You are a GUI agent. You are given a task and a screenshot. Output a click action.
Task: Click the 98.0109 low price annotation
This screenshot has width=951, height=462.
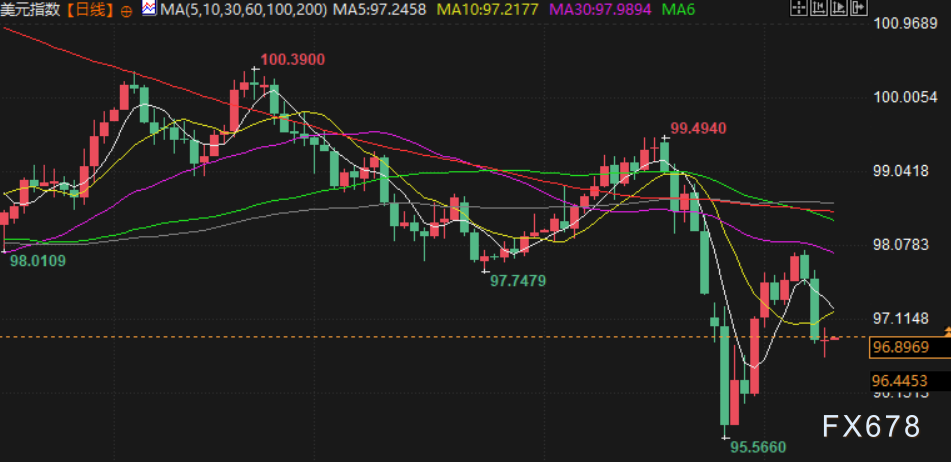click(38, 261)
